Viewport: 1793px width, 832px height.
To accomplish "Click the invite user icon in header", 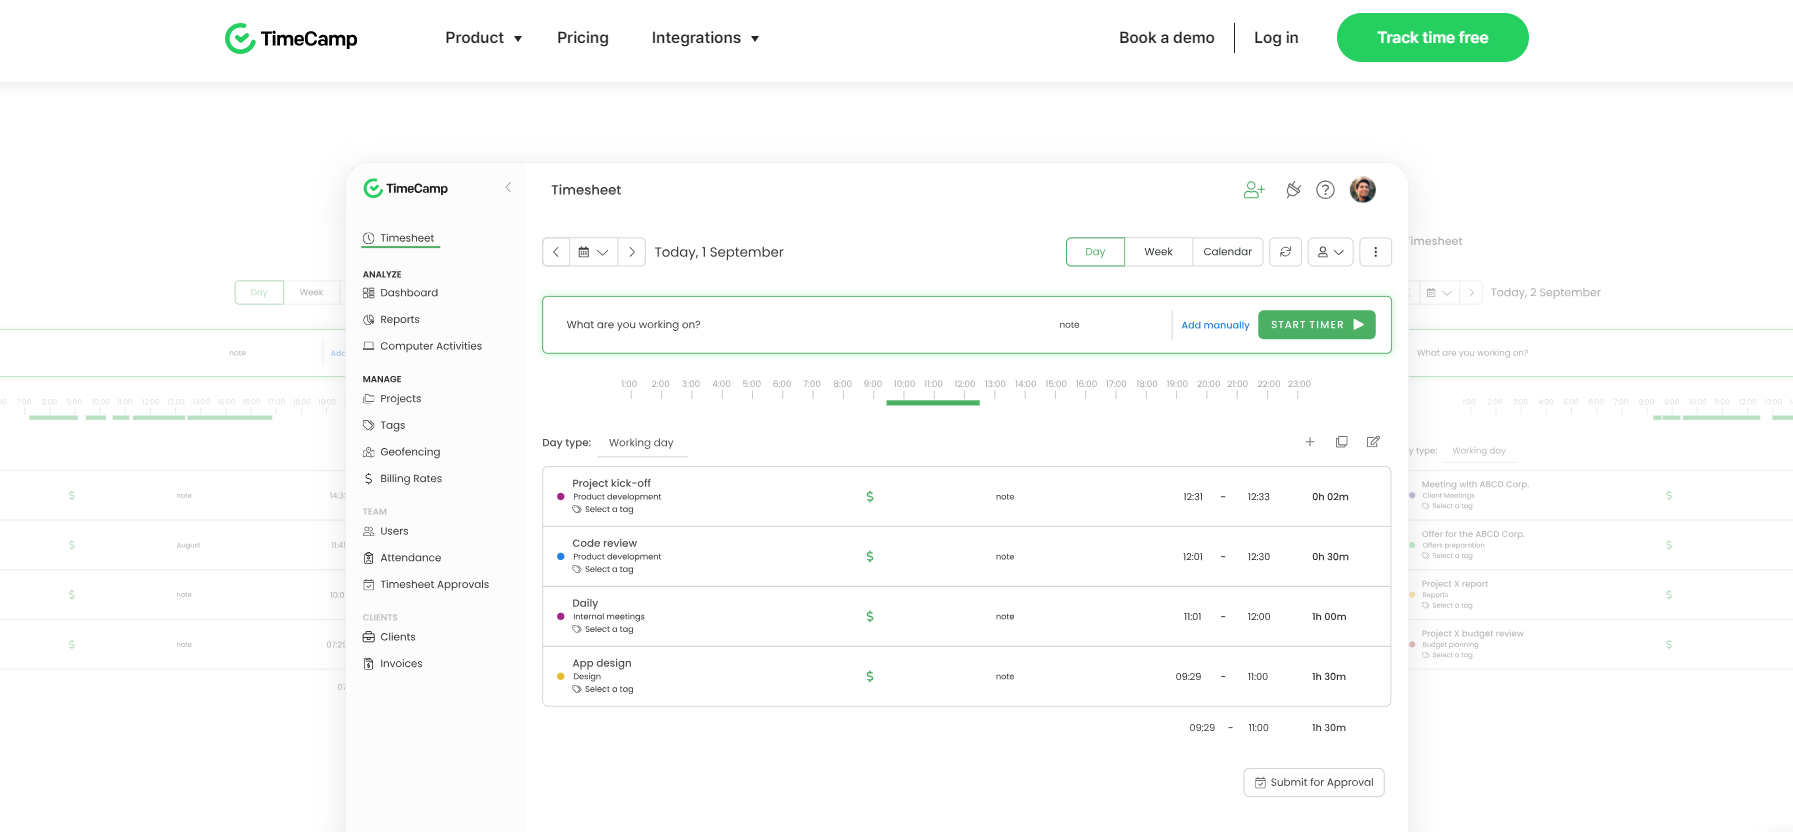I will pos(1254,190).
